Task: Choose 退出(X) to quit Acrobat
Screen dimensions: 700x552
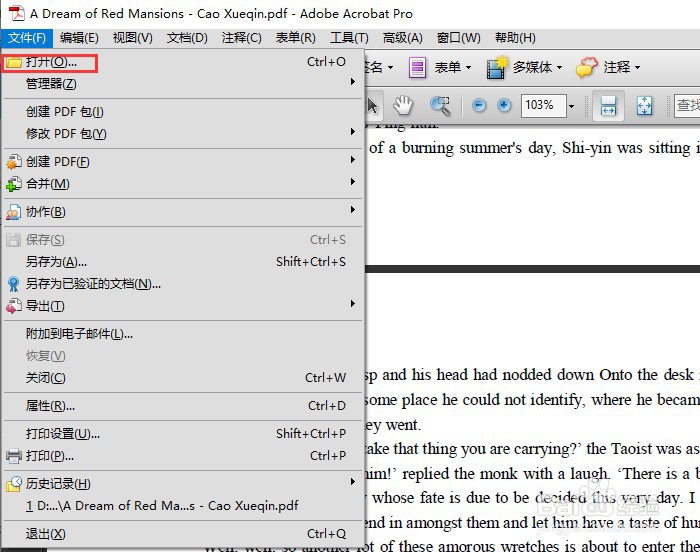Action: (182, 534)
